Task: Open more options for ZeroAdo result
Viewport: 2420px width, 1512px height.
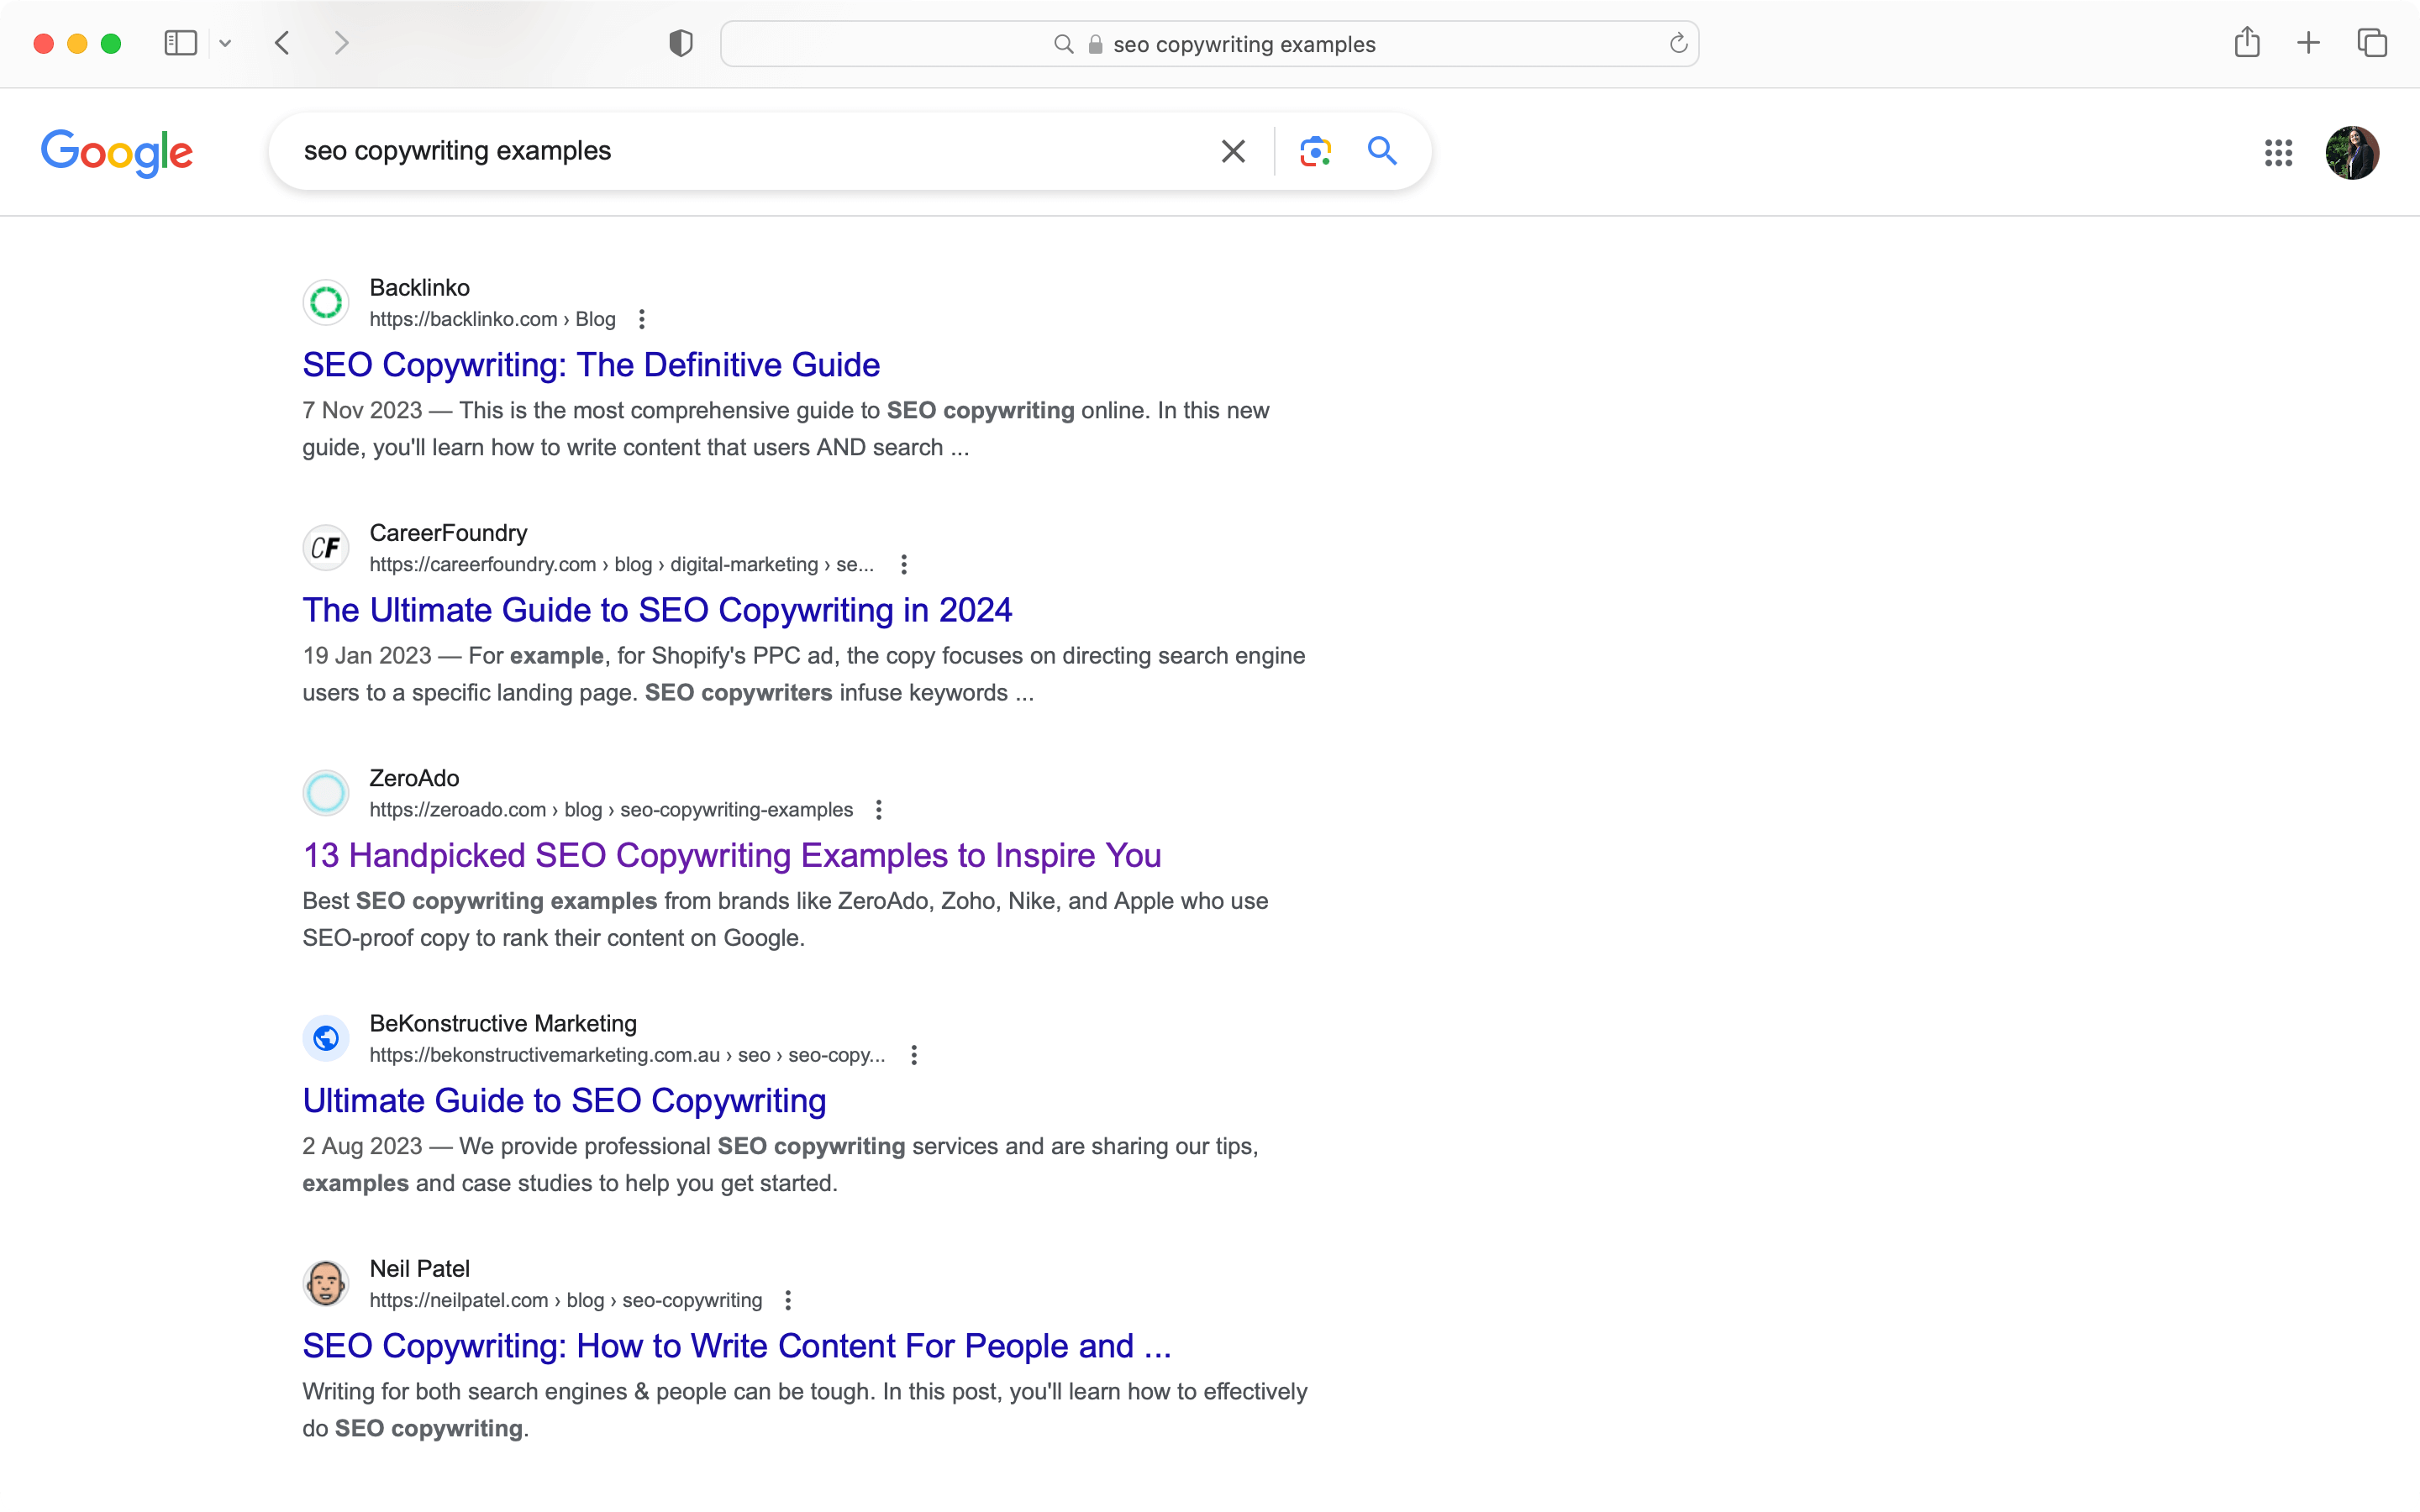Action: 879,809
